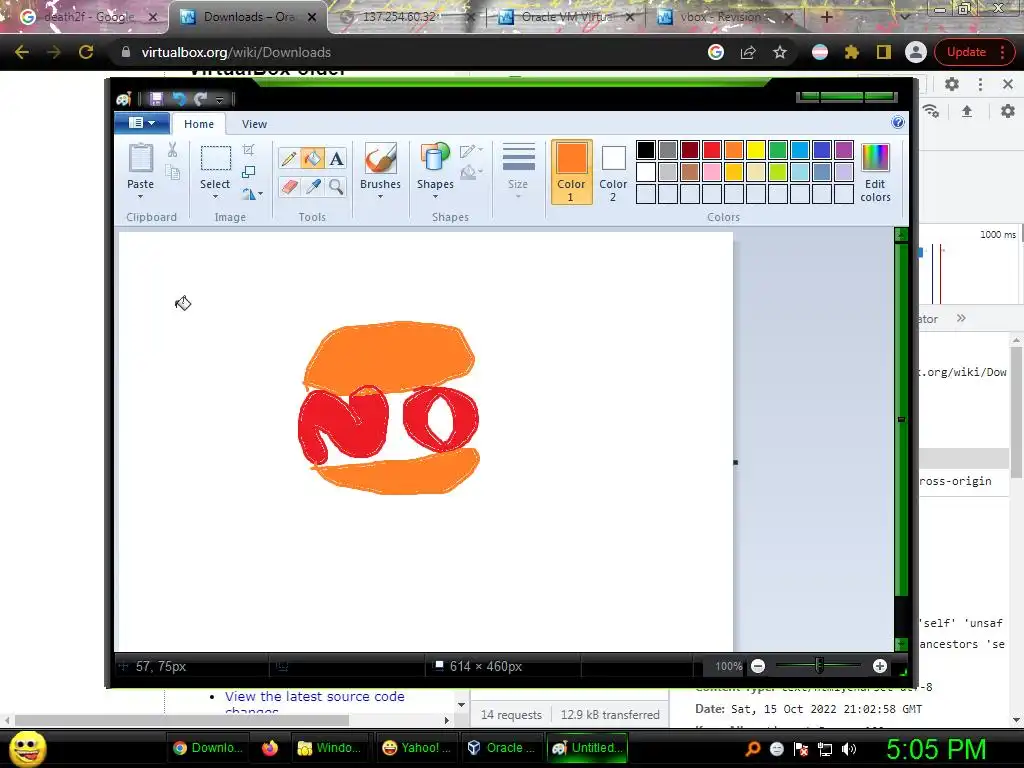The height and width of the screenshot is (768, 1024).
Task: Select Color 2 background button
Action: (x=613, y=172)
